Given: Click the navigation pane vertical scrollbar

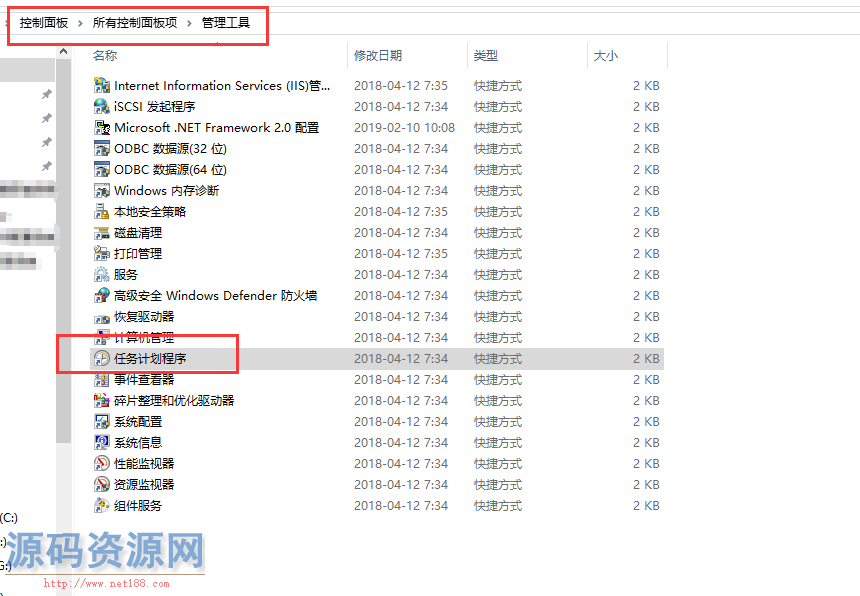Looking at the screenshot, I should tap(64, 300).
